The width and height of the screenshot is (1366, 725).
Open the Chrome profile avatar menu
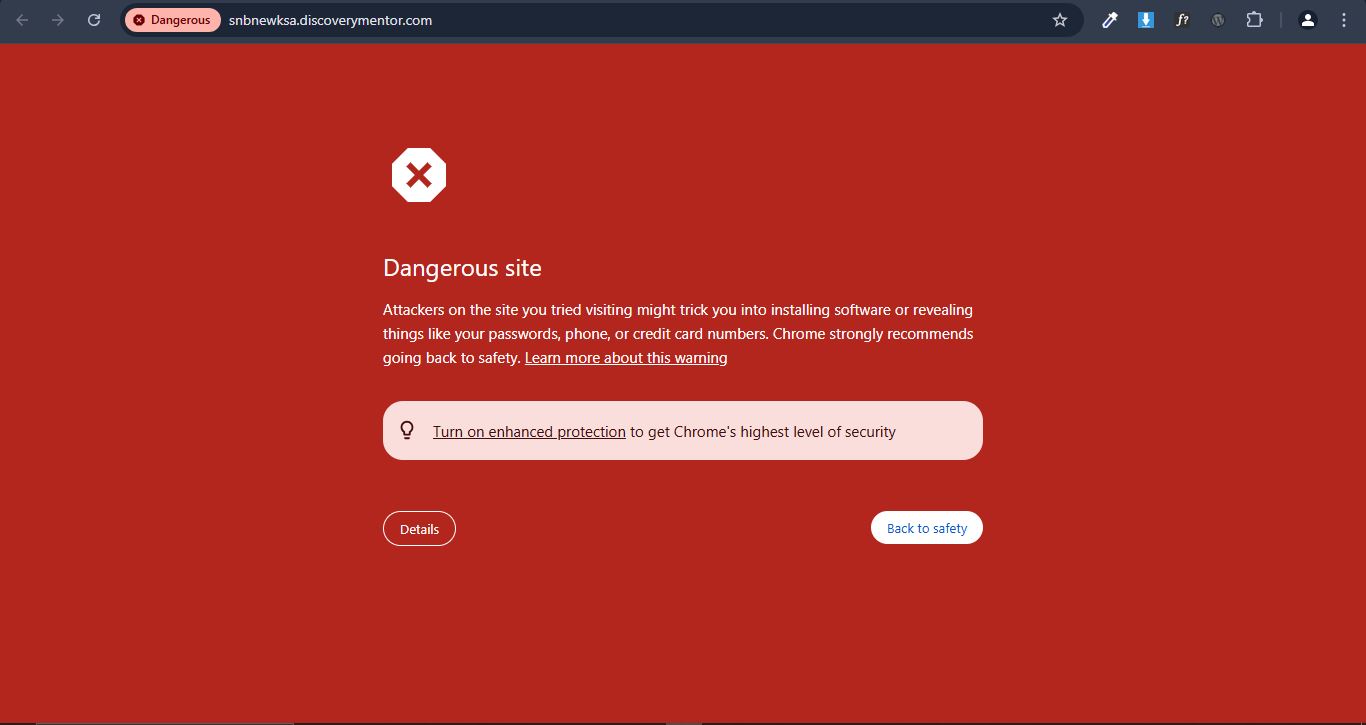pos(1308,20)
